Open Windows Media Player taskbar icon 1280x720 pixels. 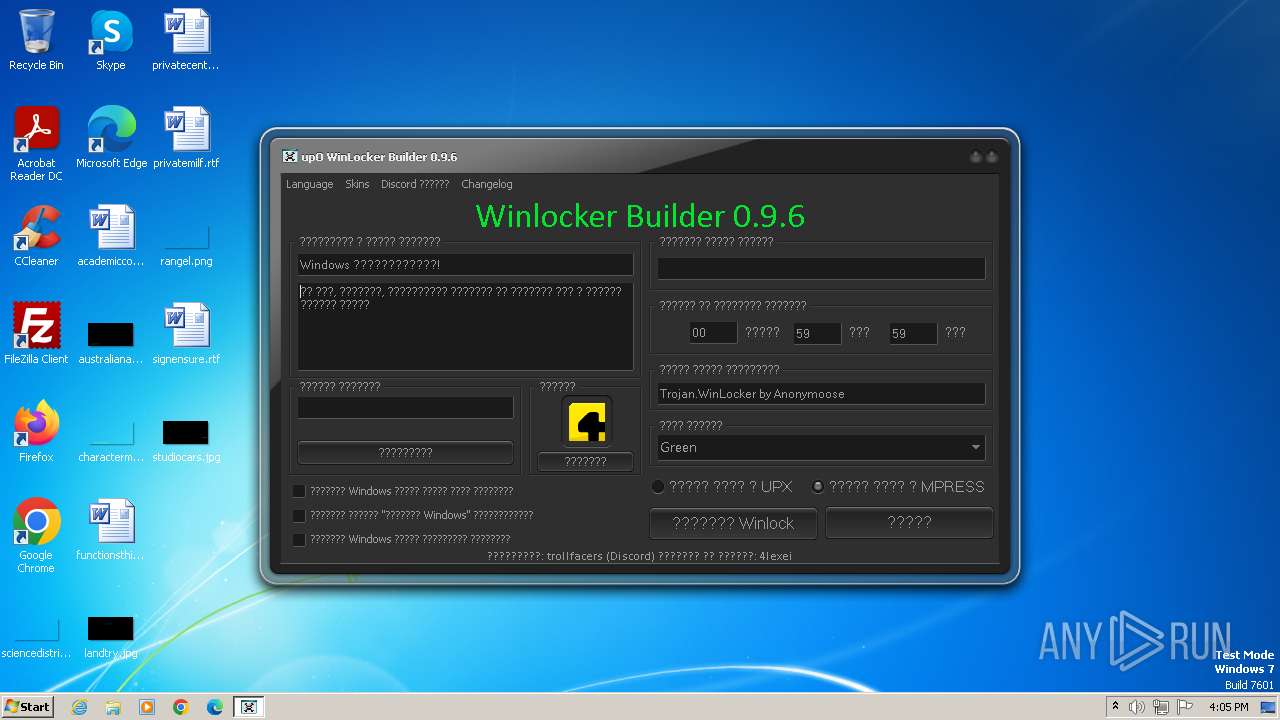[147, 707]
